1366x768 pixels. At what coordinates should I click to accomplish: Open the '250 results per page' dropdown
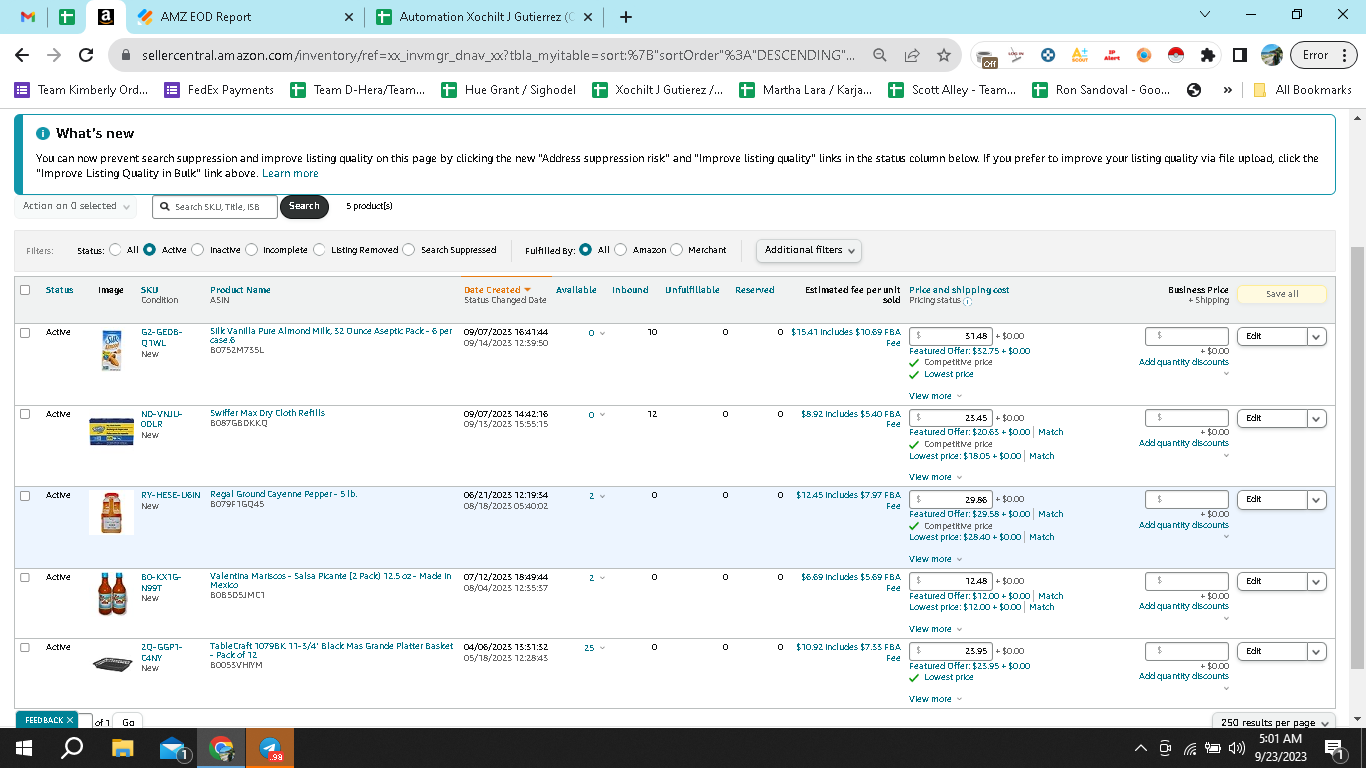[1274, 722]
